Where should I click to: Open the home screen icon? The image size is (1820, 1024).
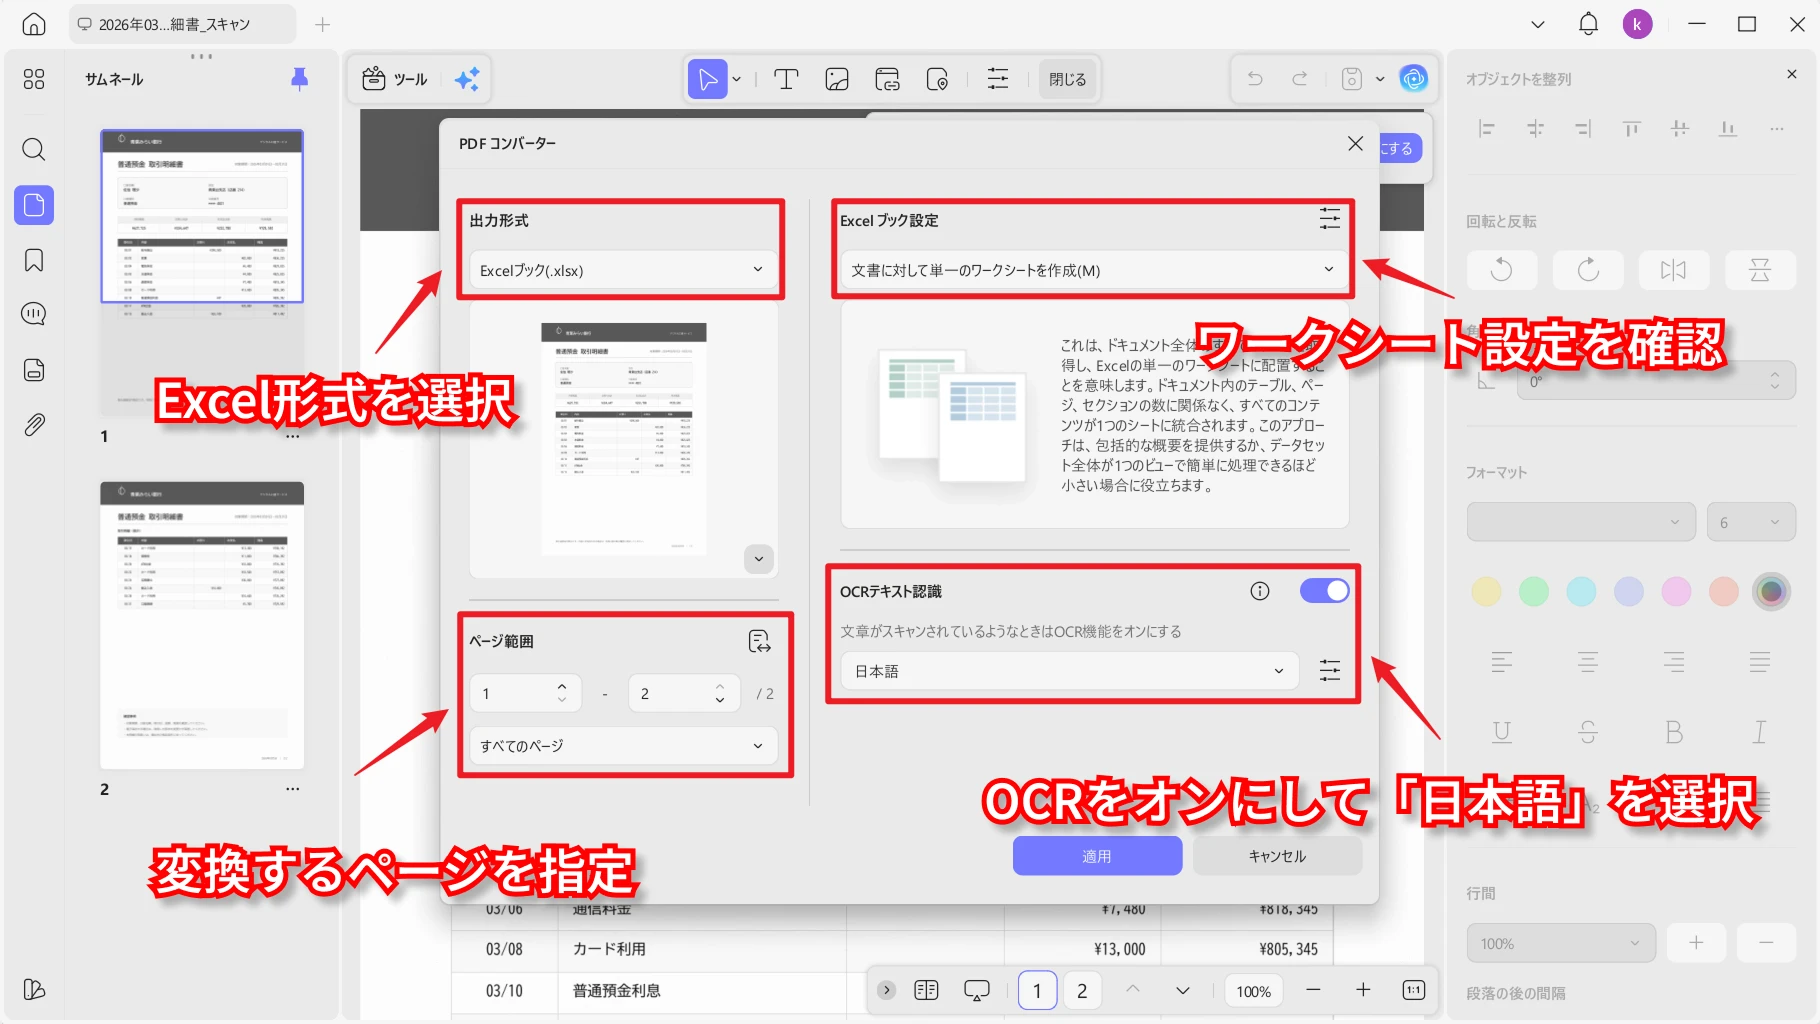[34, 24]
